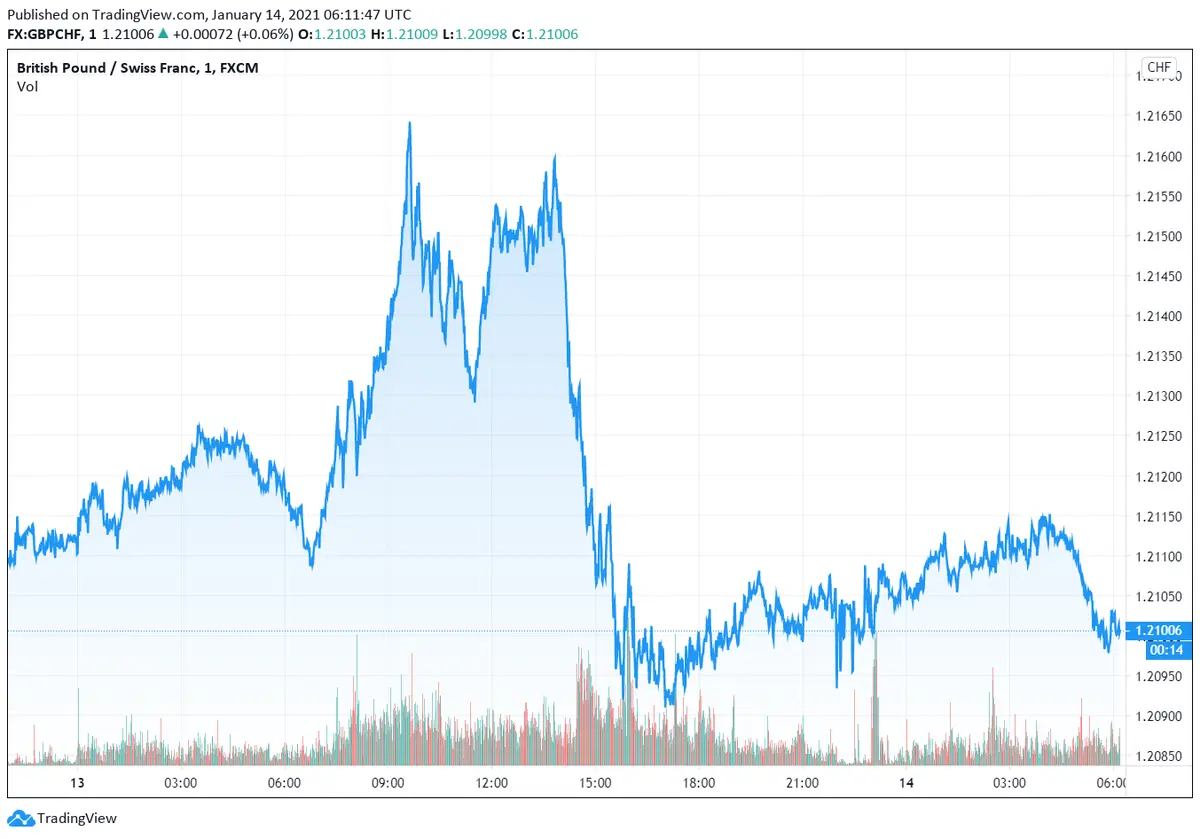This screenshot has width=1200, height=839.
Task: Click the bold 14 date marker
Action: coord(905,782)
